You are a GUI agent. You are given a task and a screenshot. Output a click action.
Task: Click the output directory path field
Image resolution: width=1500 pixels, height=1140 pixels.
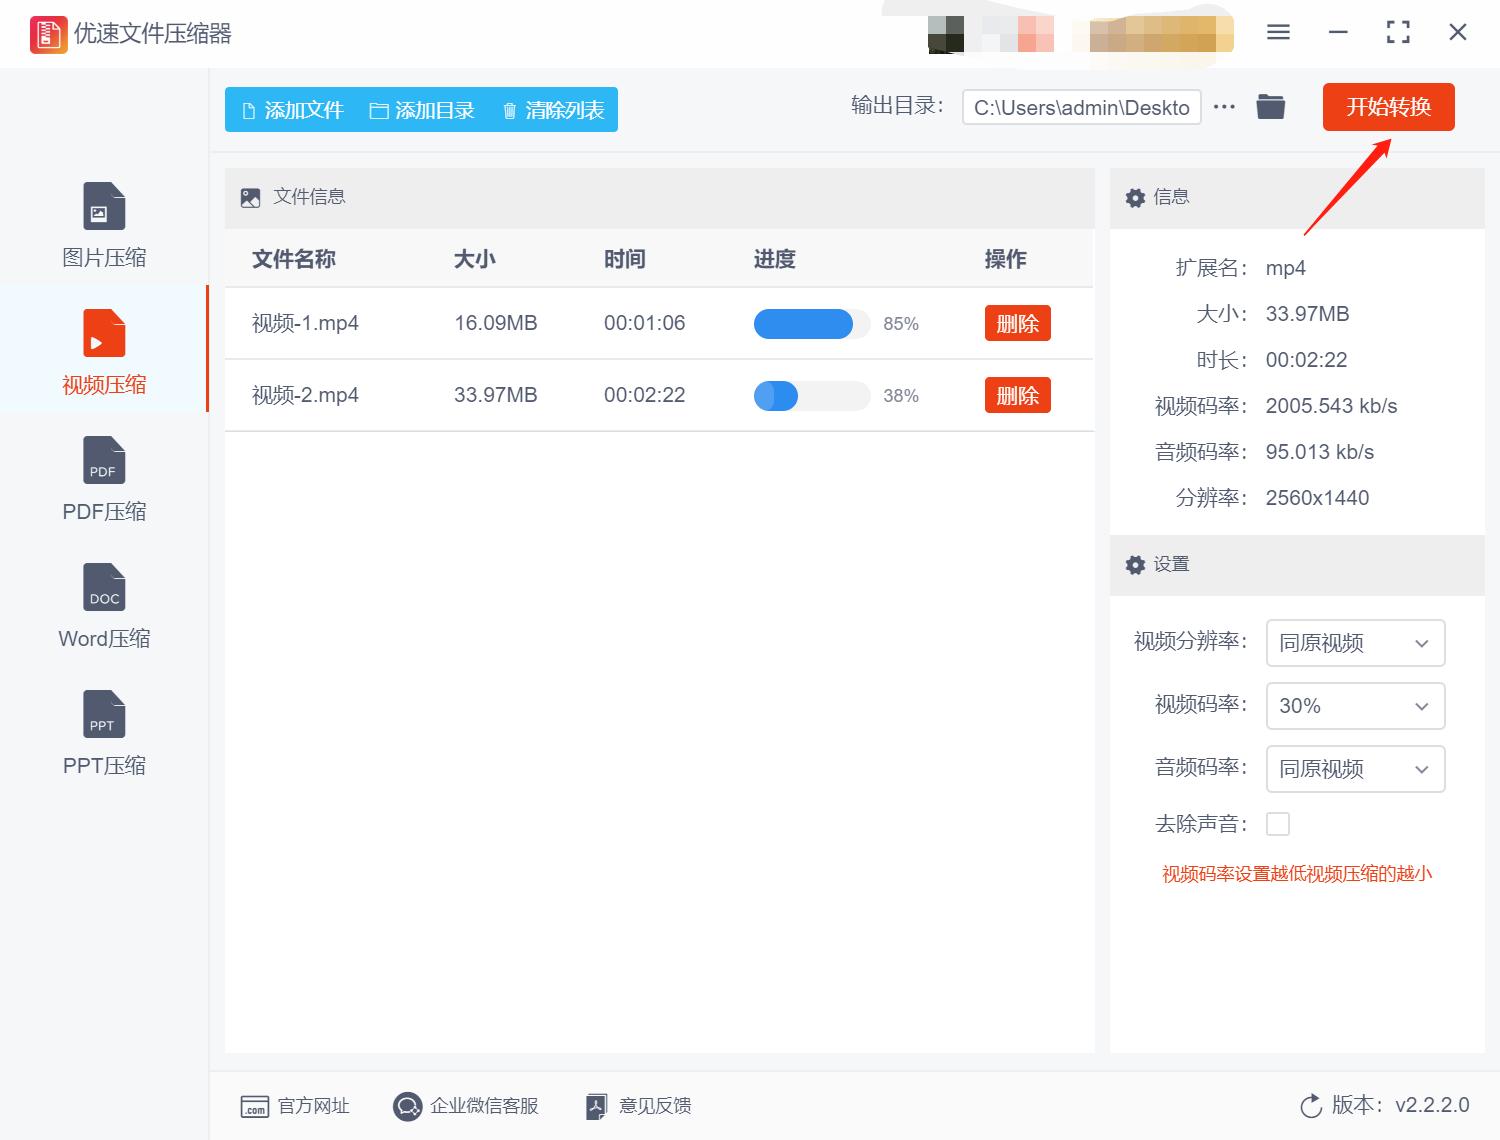1080,107
